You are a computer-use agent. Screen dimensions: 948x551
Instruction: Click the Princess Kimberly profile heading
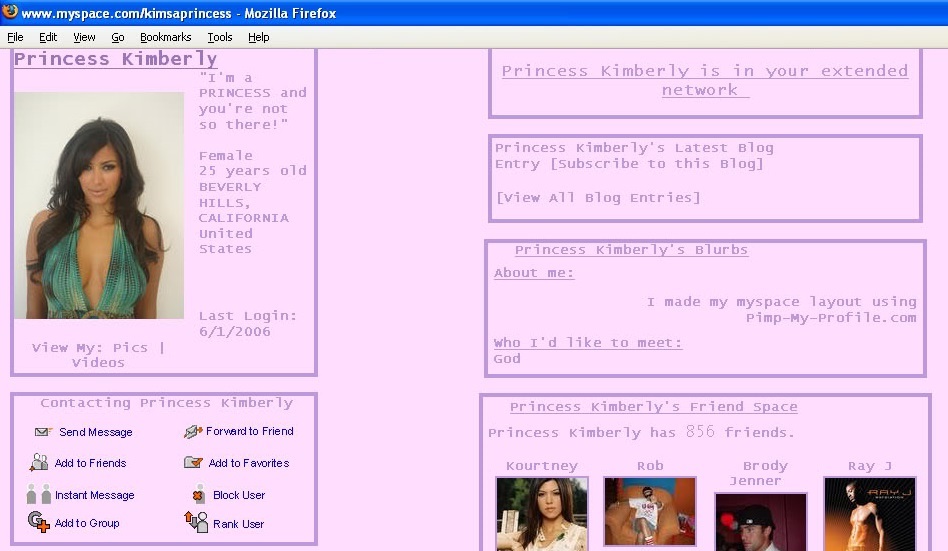point(115,59)
